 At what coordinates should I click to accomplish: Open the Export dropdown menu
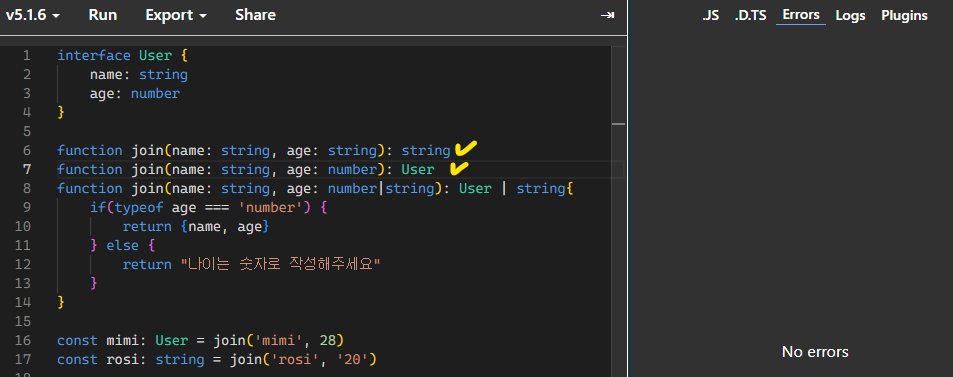[x=176, y=15]
